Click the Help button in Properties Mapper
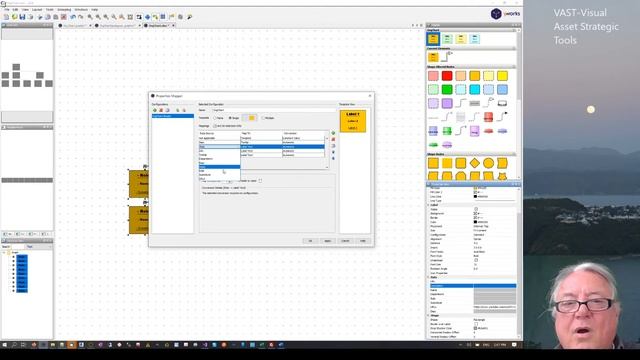 click(363, 241)
